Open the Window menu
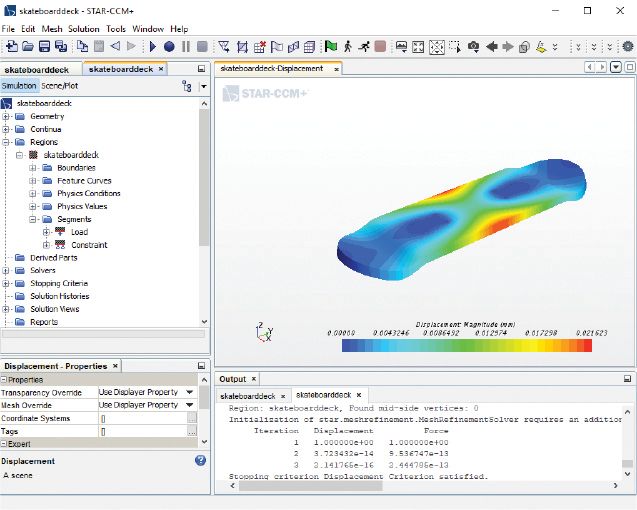The width and height of the screenshot is (637, 510). click(148, 29)
